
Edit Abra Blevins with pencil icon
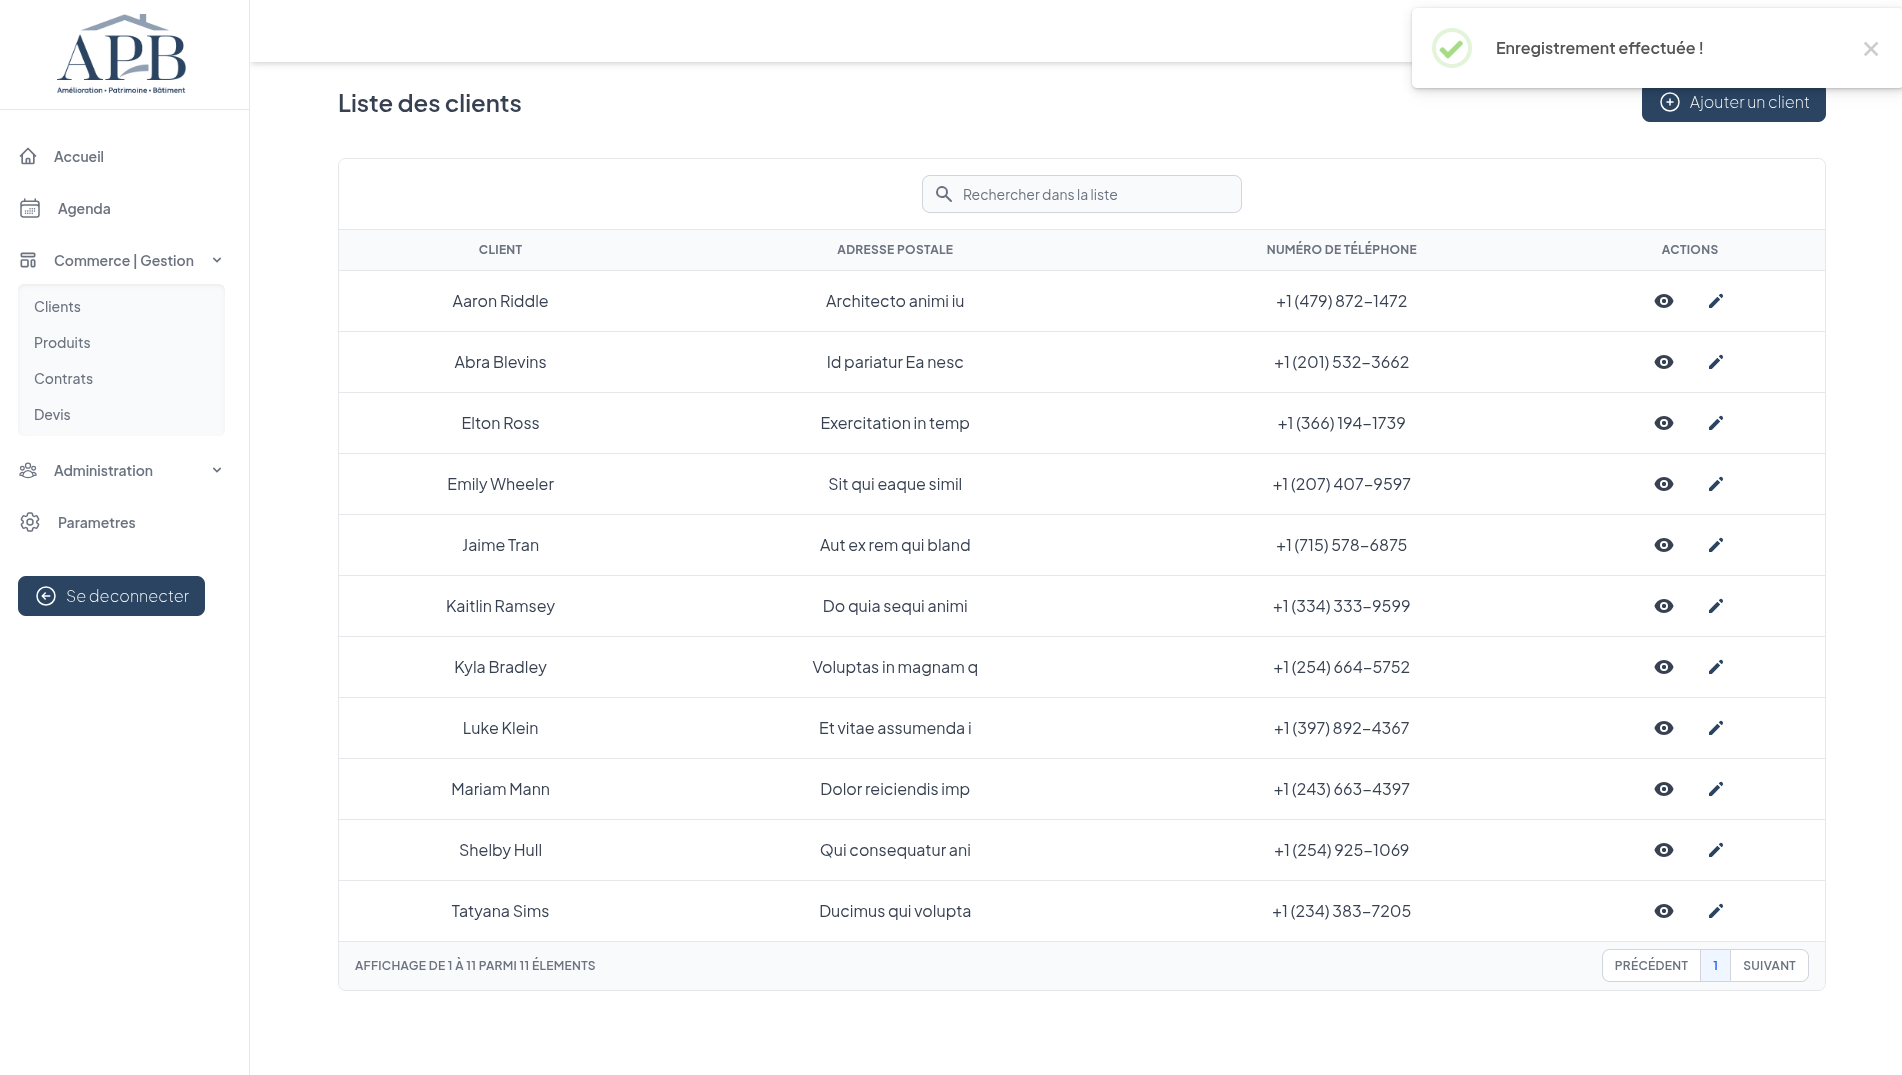1716,362
